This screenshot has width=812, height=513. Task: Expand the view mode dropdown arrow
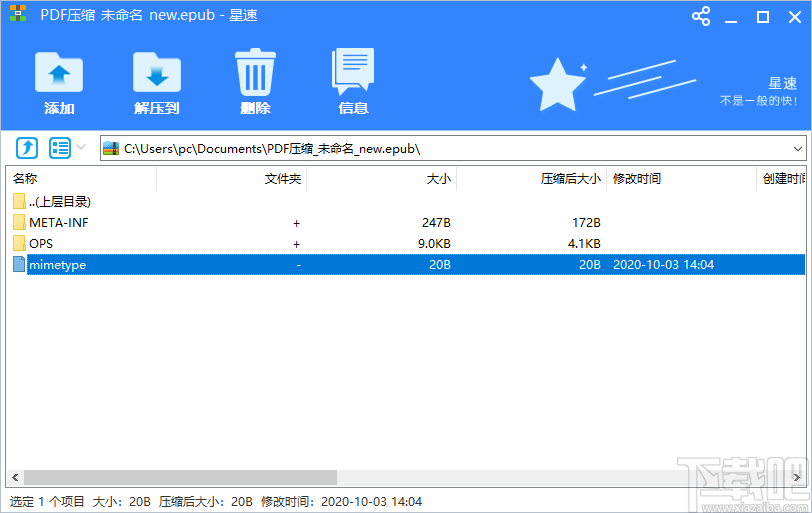click(x=81, y=147)
